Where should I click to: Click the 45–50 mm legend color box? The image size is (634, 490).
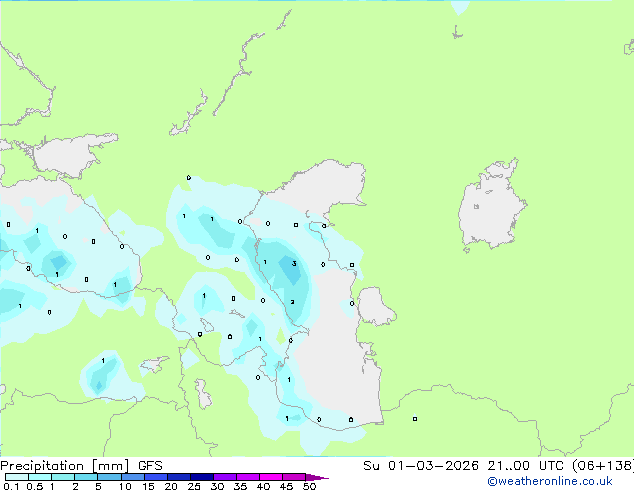pos(294,477)
